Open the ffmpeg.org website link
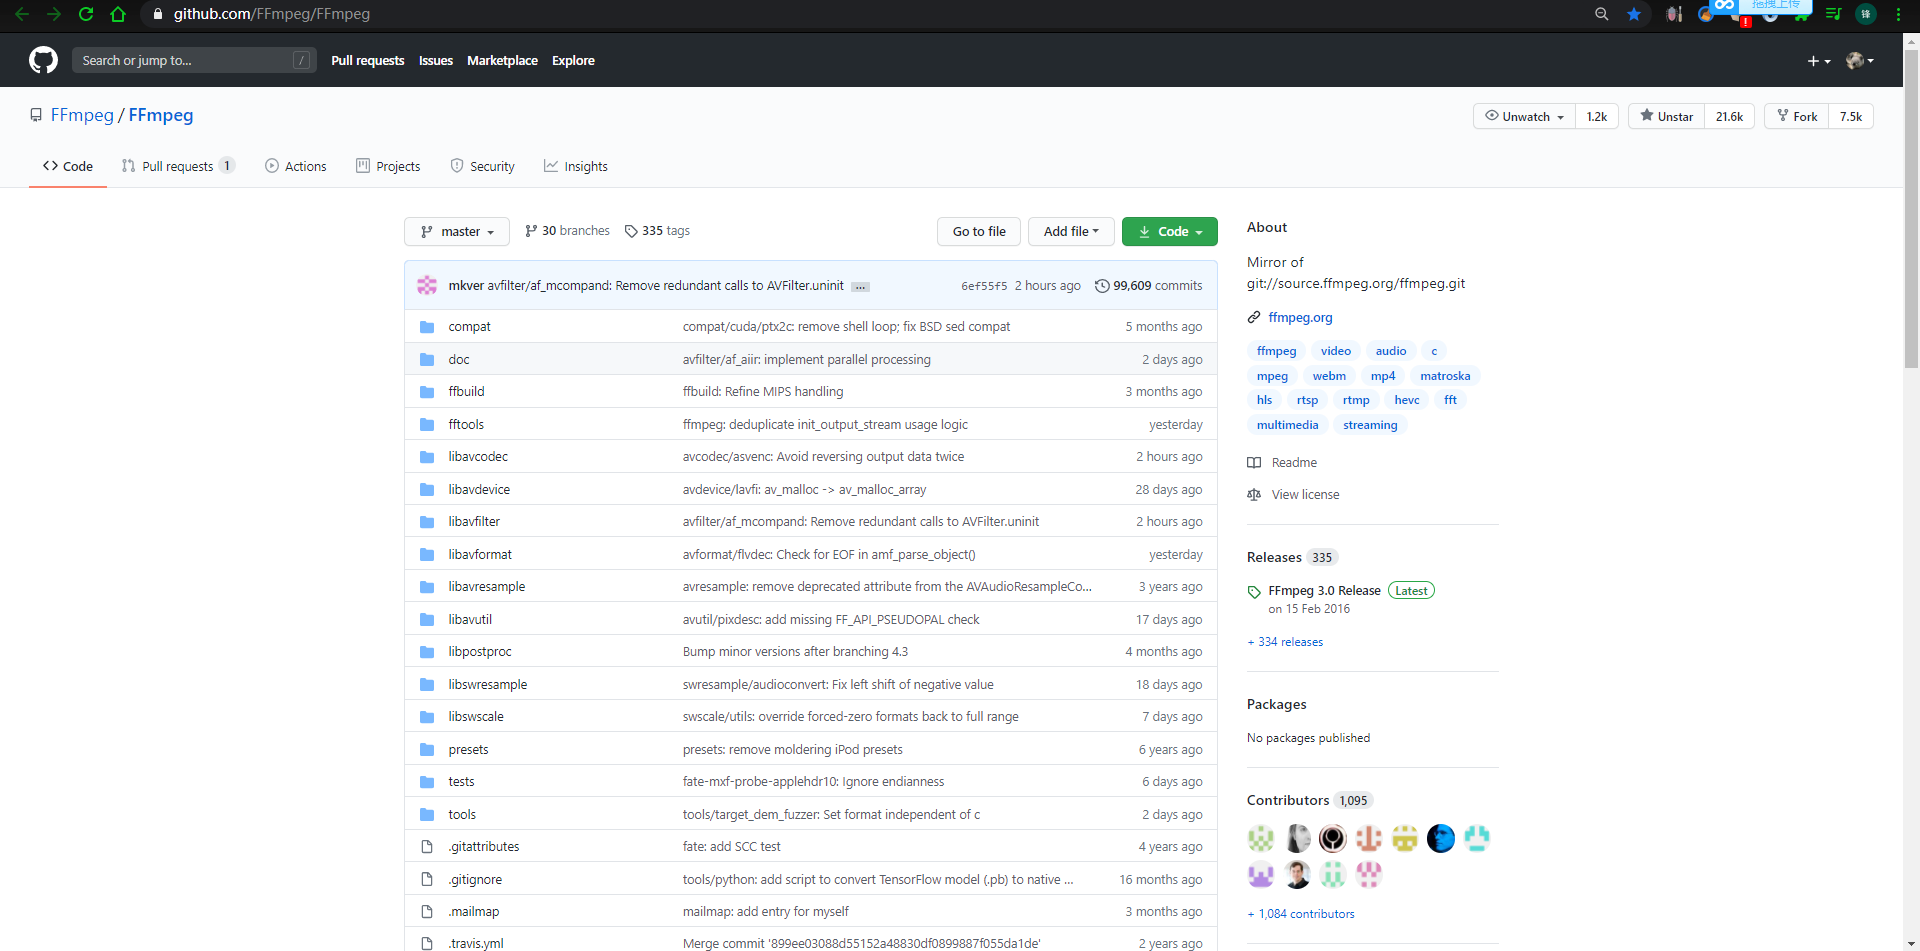Viewport: 1920px width, 951px height. [1300, 318]
